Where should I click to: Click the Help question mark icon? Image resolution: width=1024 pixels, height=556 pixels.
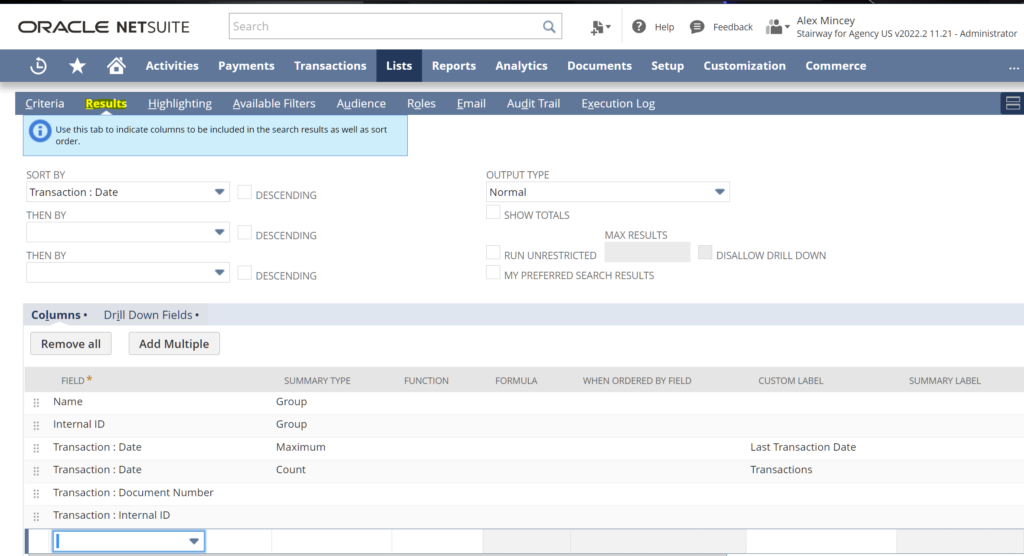pyautogui.click(x=639, y=27)
